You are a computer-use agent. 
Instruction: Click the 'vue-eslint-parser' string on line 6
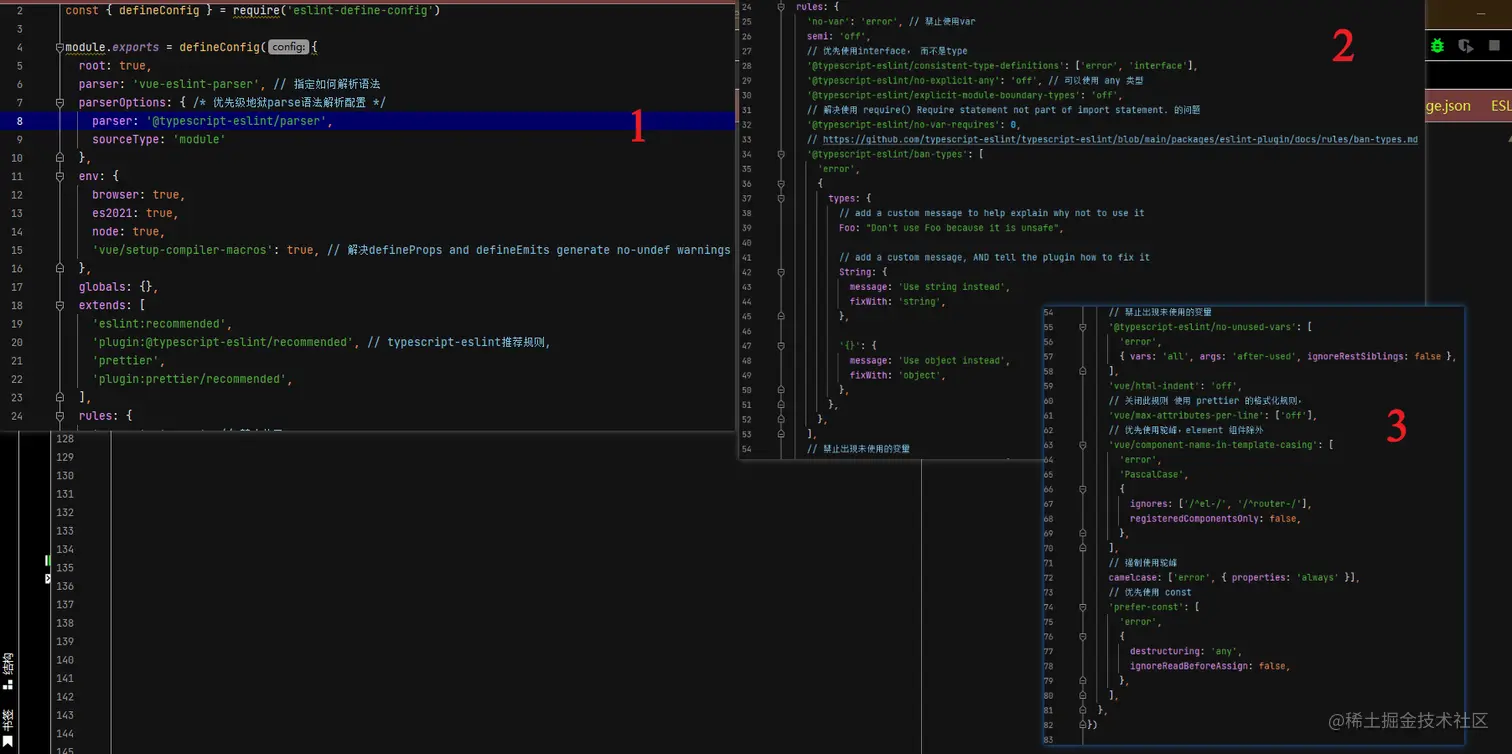tap(197, 84)
